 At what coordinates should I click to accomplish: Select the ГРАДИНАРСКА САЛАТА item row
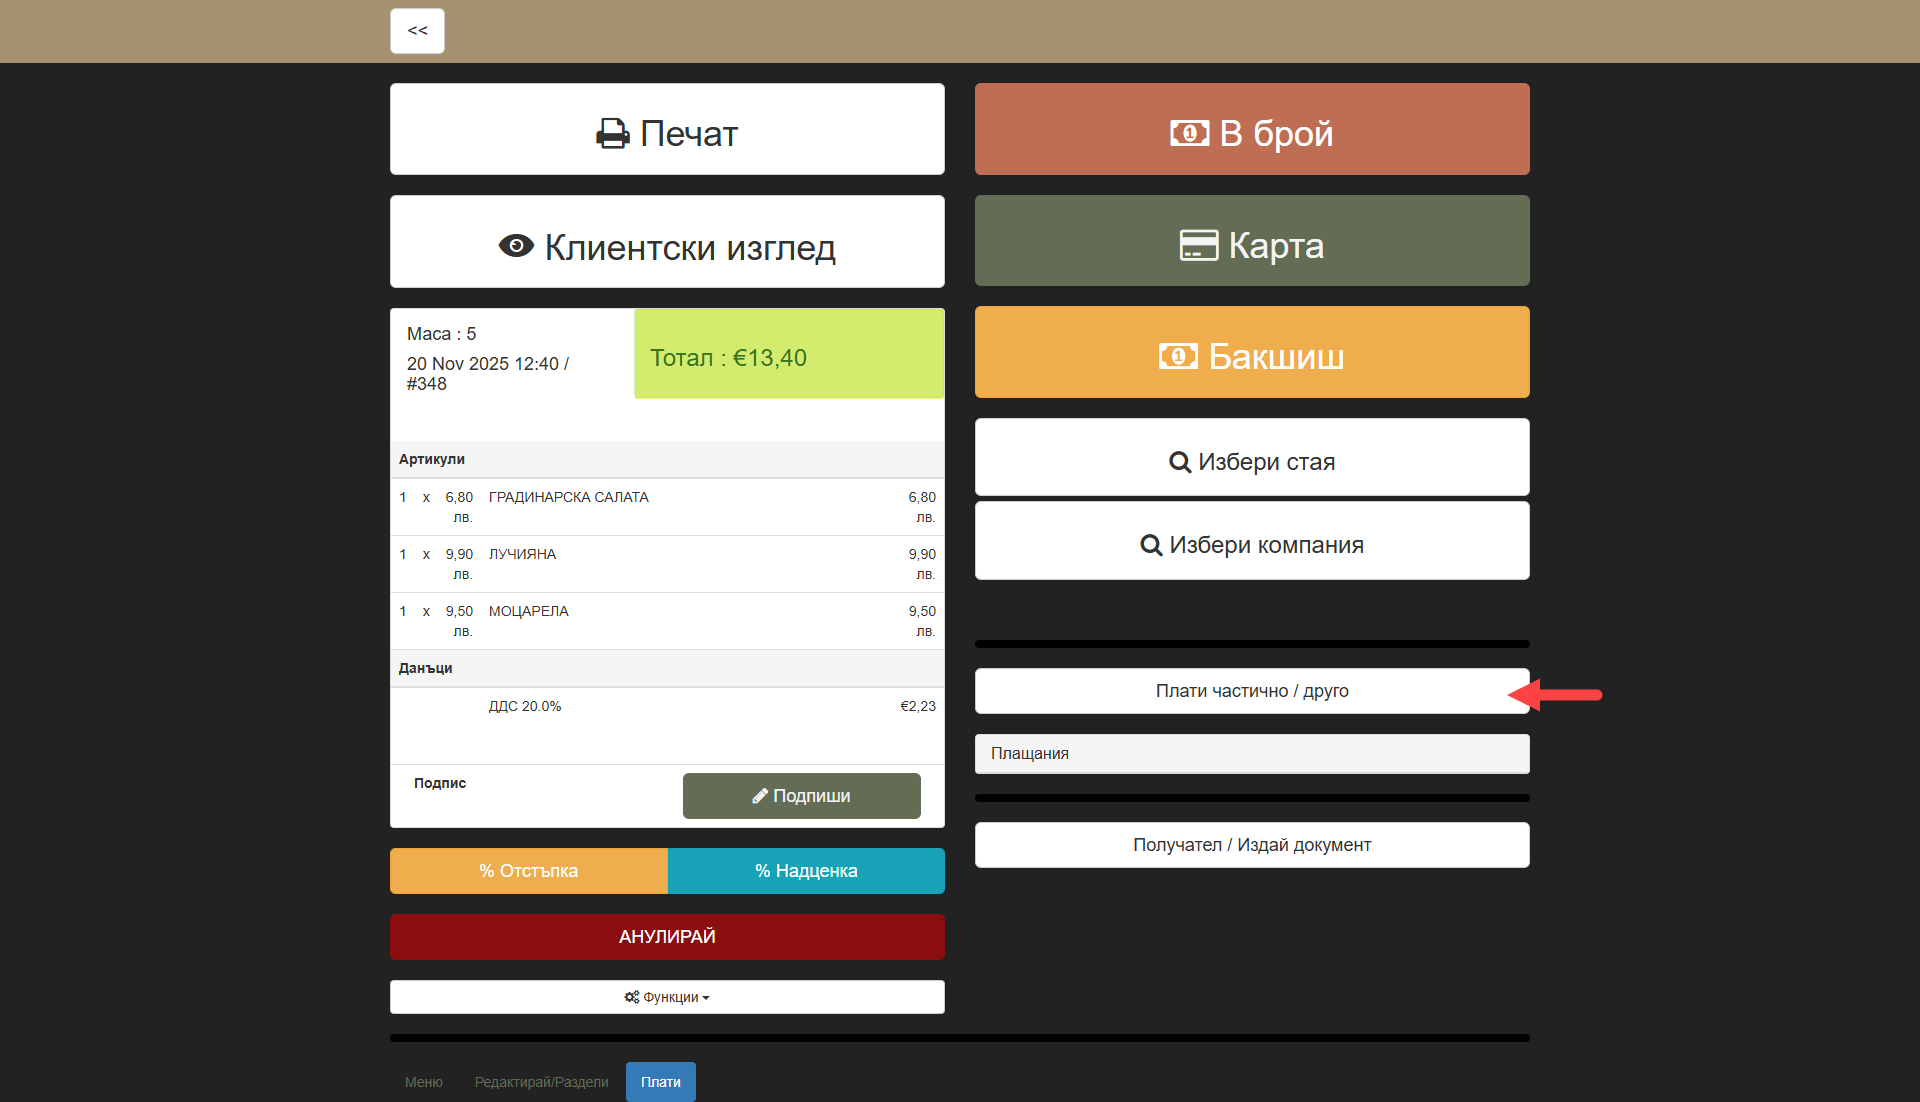[667, 507]
